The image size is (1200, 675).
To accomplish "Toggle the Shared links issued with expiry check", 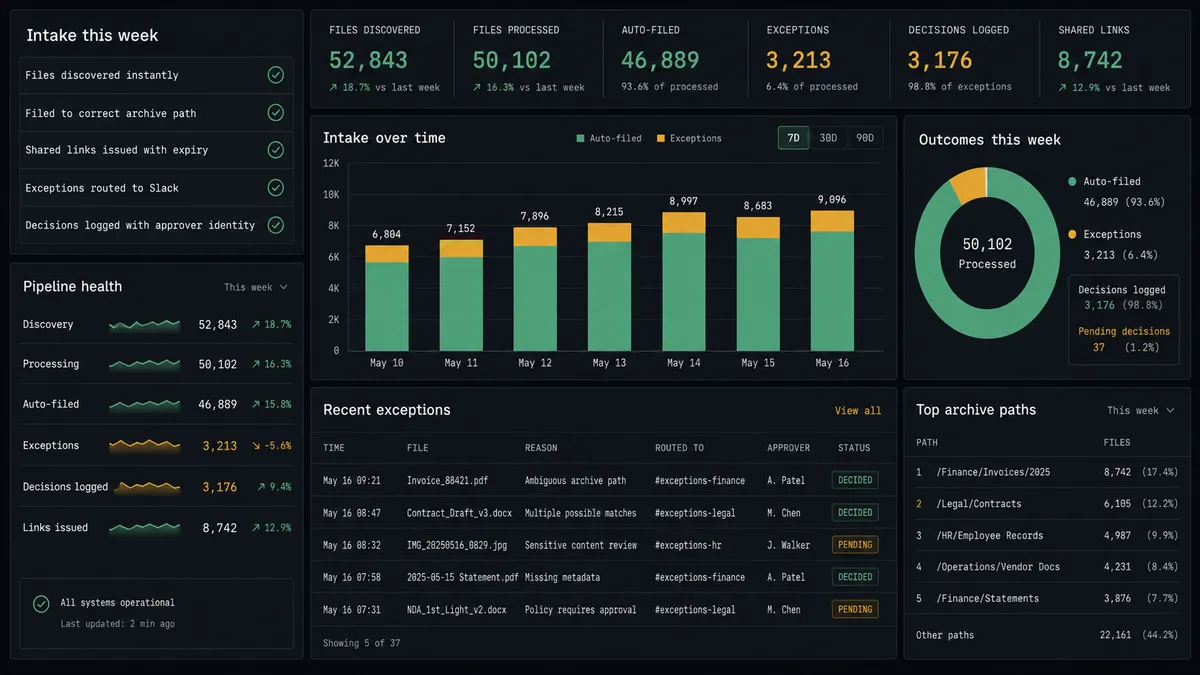I will click(275, 150).
